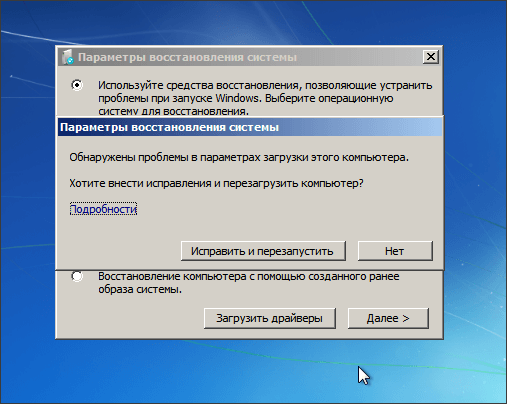The height and width of the screenshot is (404, 507).
Task: Click the Используйте средства восстановления option label
Action: (x=265, y=98)
